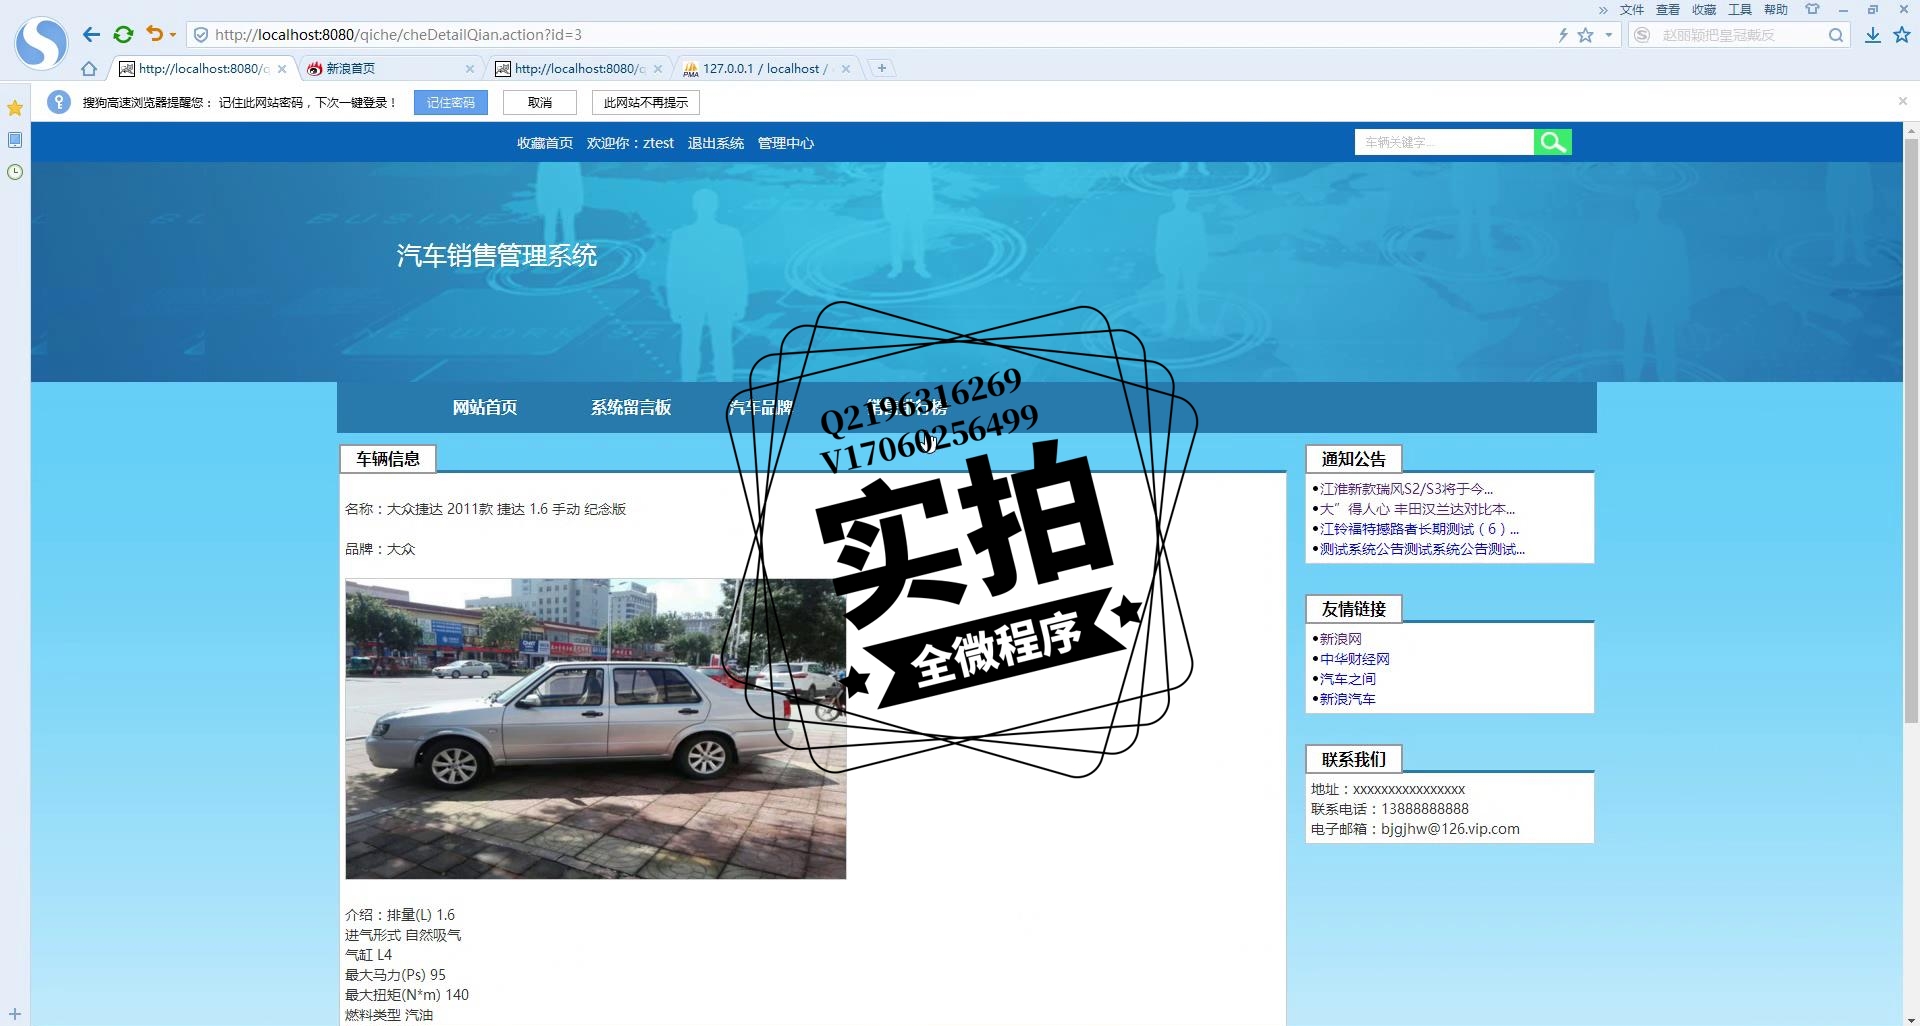The width and height of the screenshot is (1920, 1026).
Task: Click the password key tip icon
Action: click(x=59, y=102)
